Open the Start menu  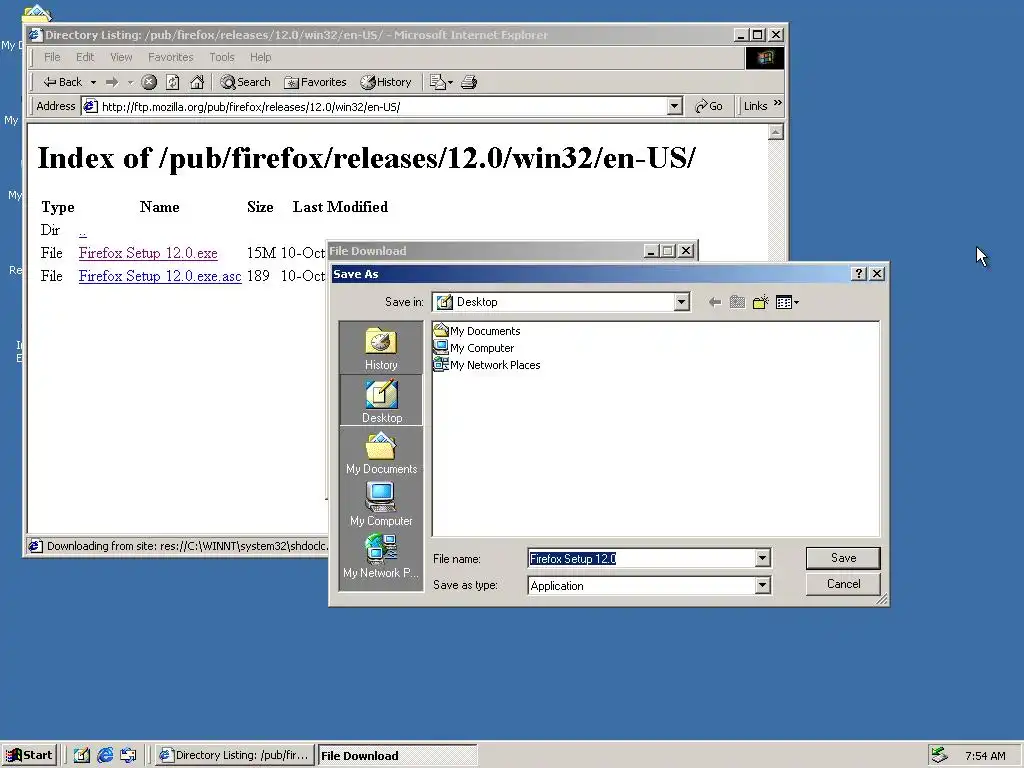pyautogui.click(x=29, y=755)
